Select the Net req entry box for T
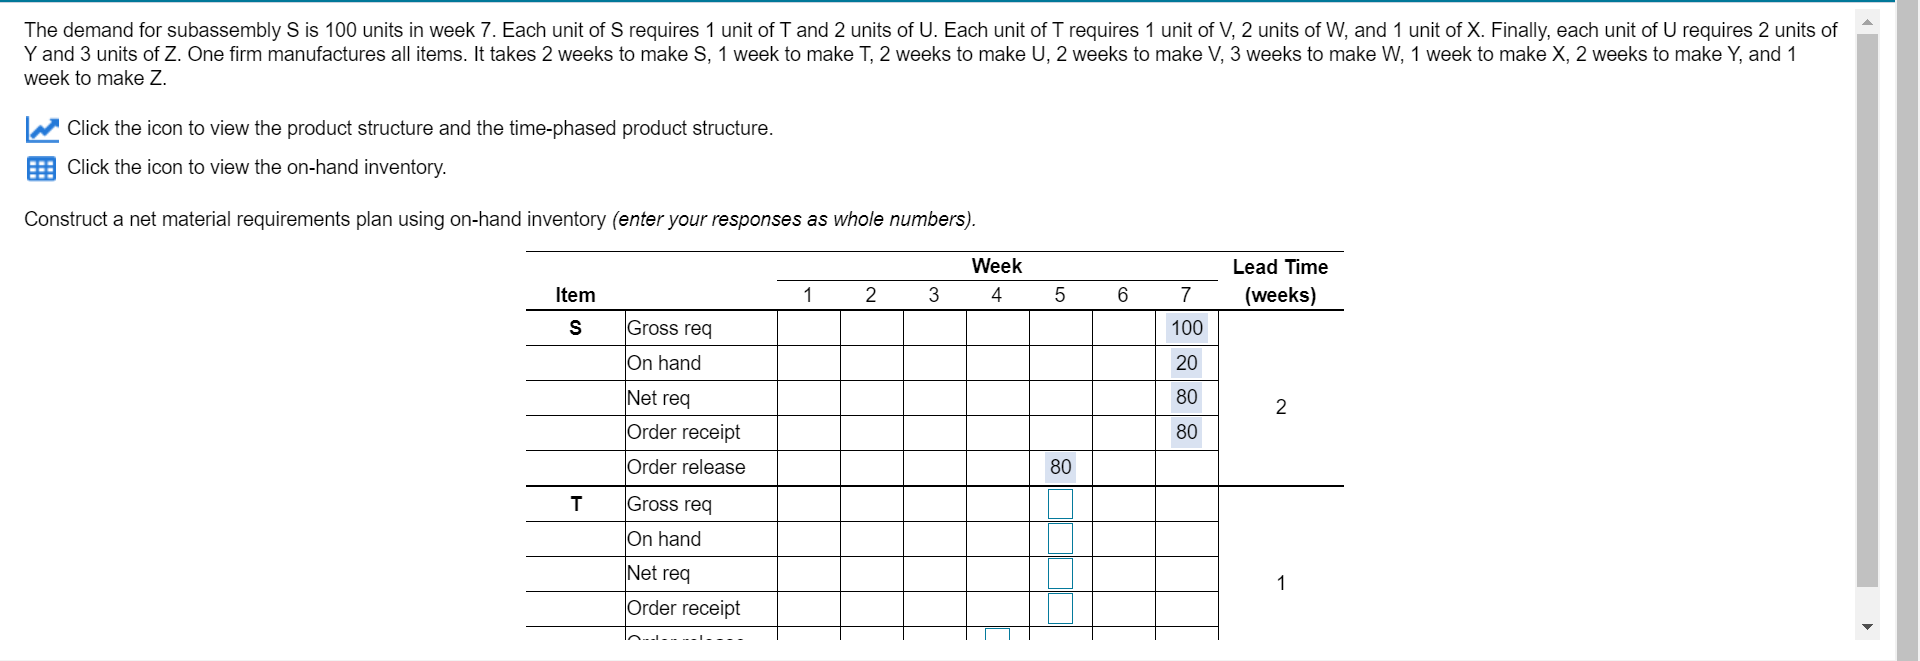This screenshot has height=661, width=1920. pyautogui.click(x=1061, y=573)
